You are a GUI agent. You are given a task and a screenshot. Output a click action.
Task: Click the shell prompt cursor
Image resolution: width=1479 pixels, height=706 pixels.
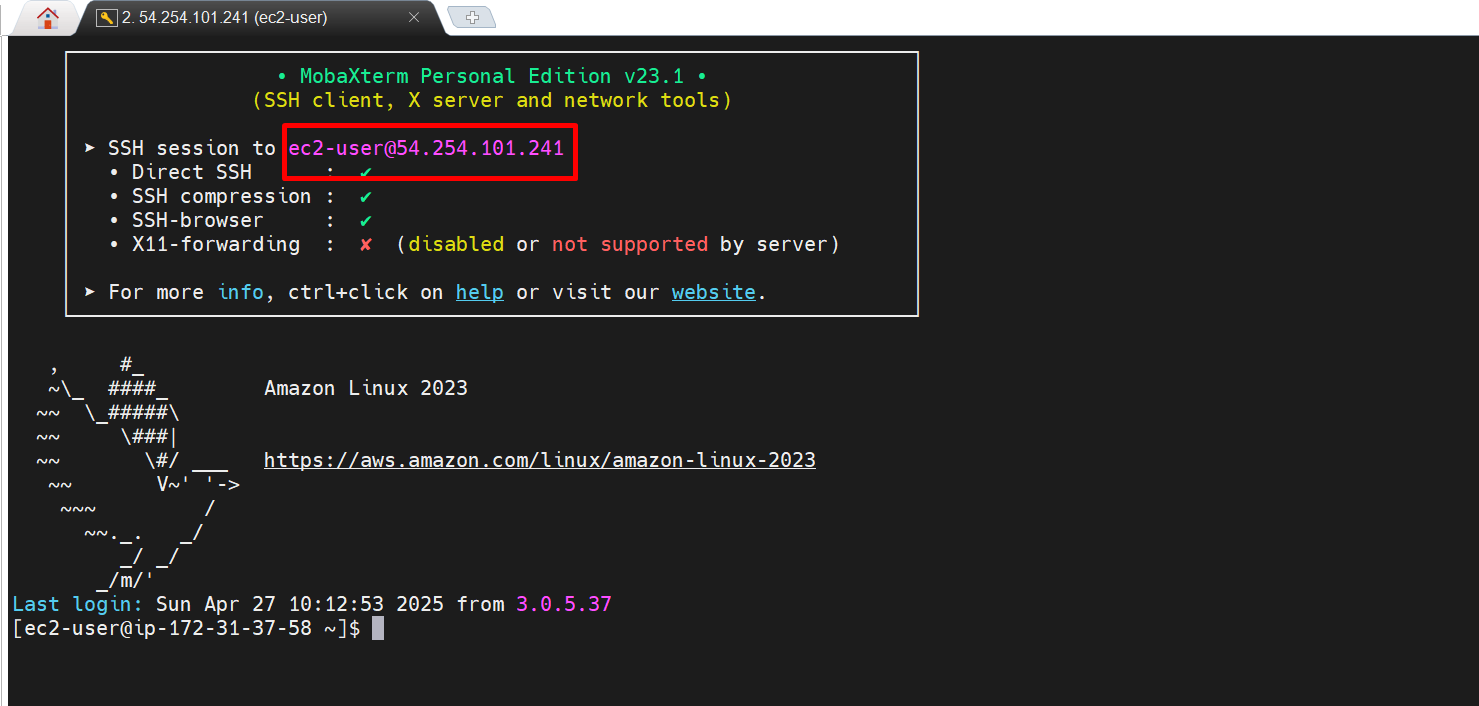pyautogui.click(x=378, y=628)
